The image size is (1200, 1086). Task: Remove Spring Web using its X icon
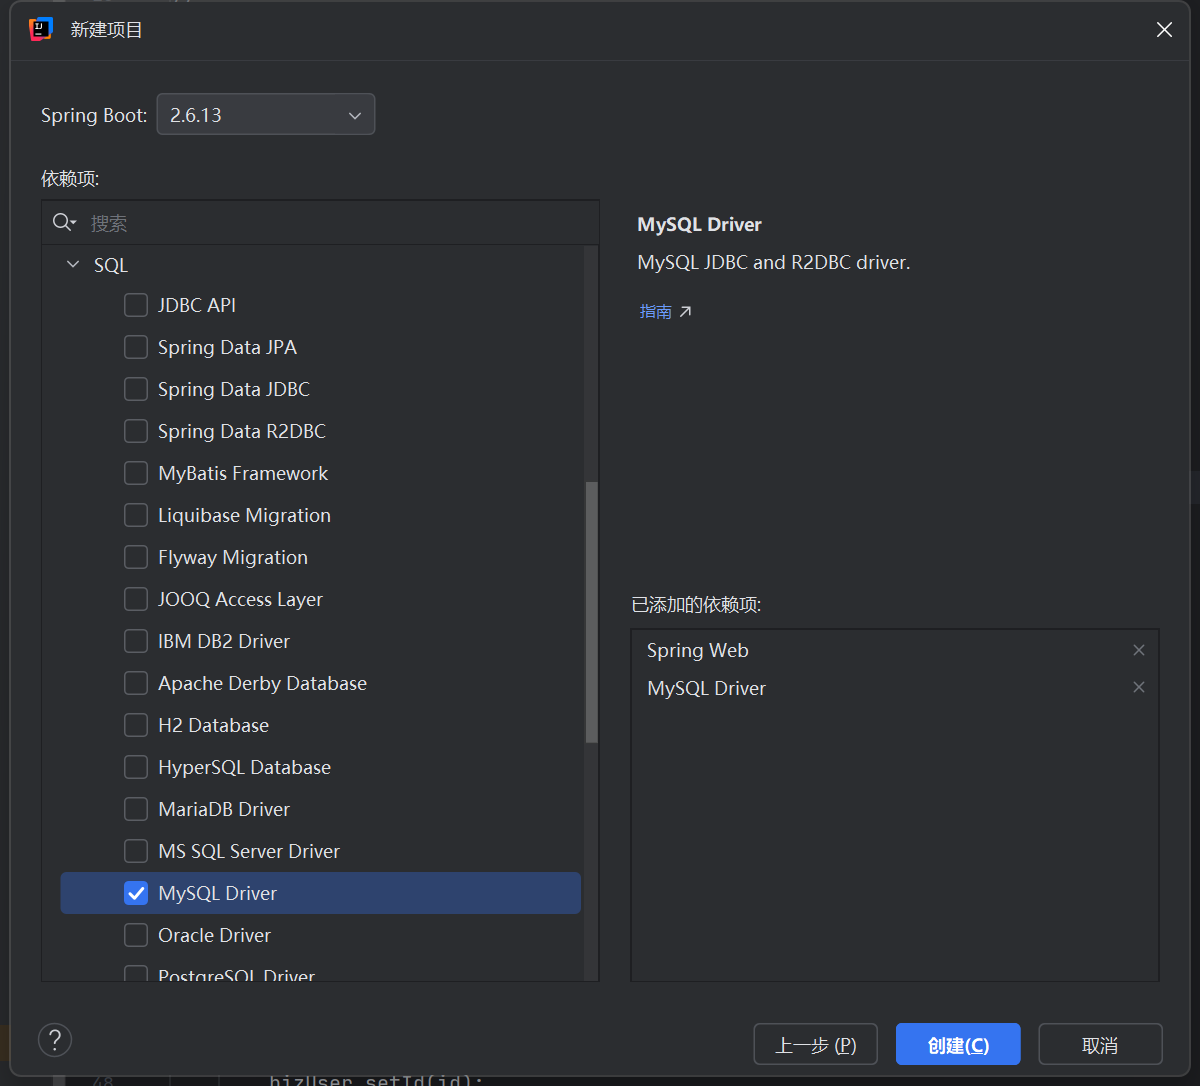click(1139, 650)
